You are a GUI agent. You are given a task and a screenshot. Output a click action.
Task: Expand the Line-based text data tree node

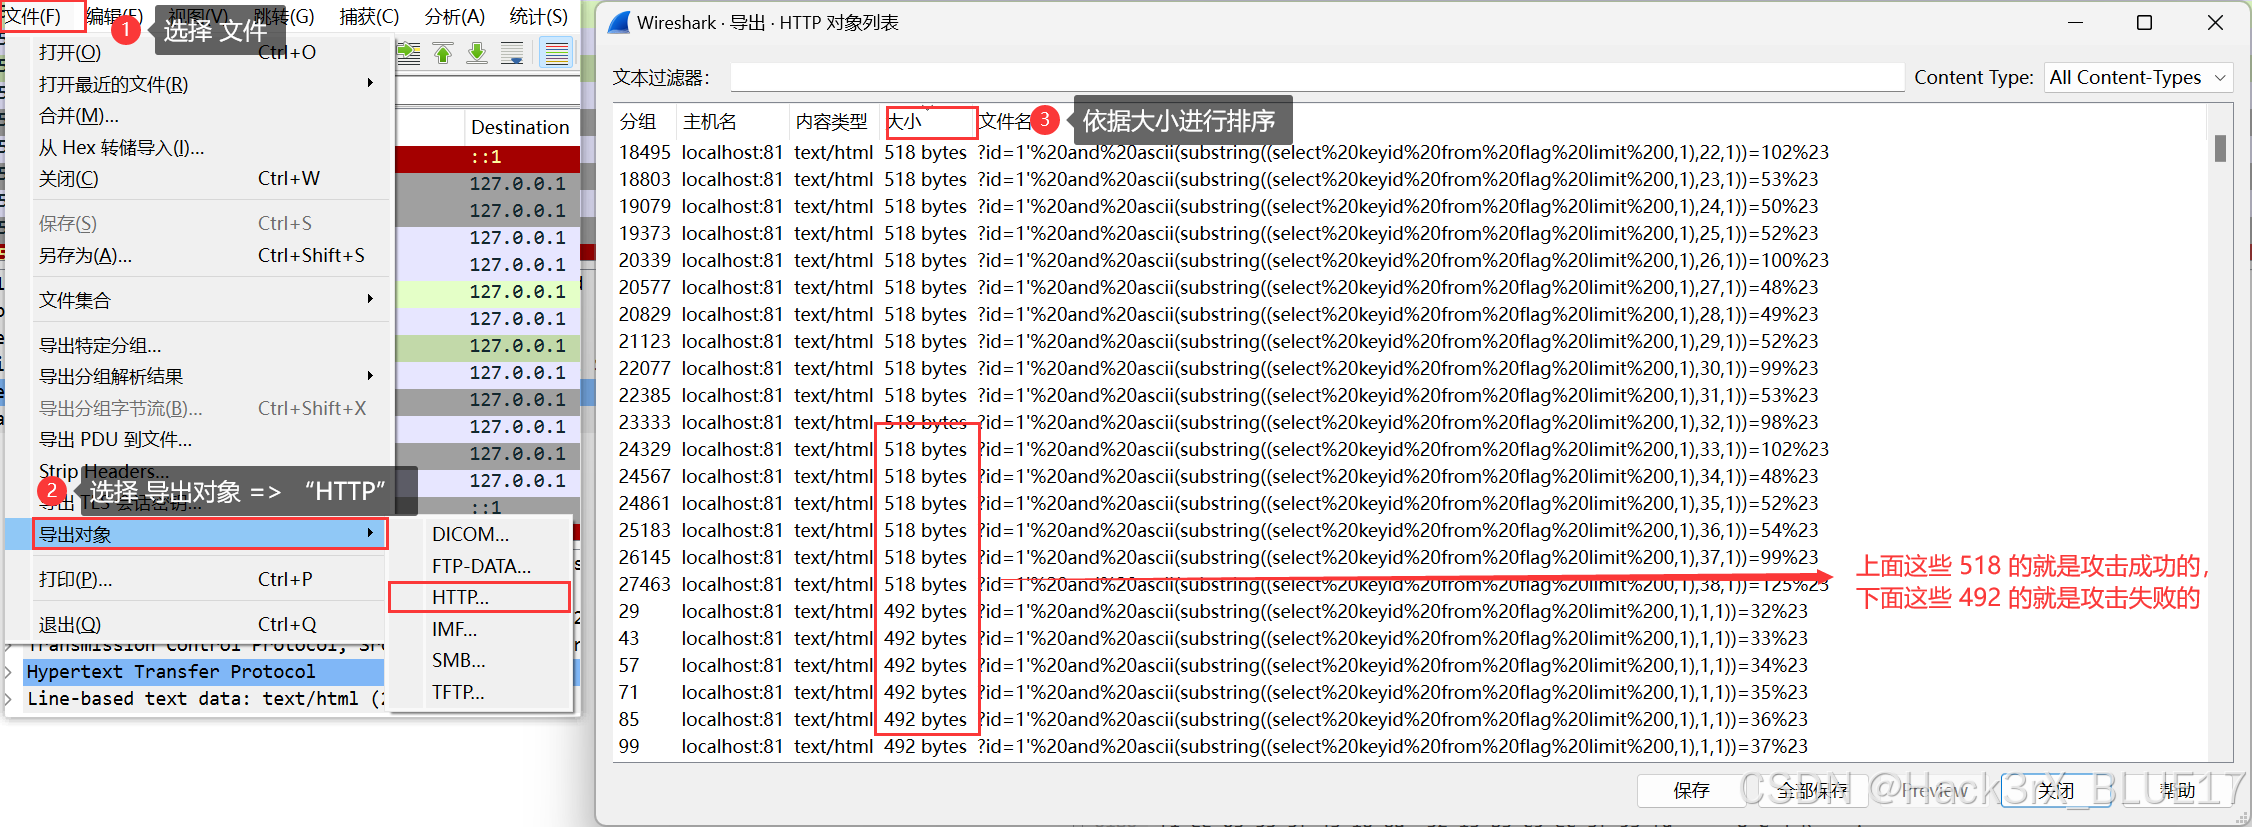(9, 699)
